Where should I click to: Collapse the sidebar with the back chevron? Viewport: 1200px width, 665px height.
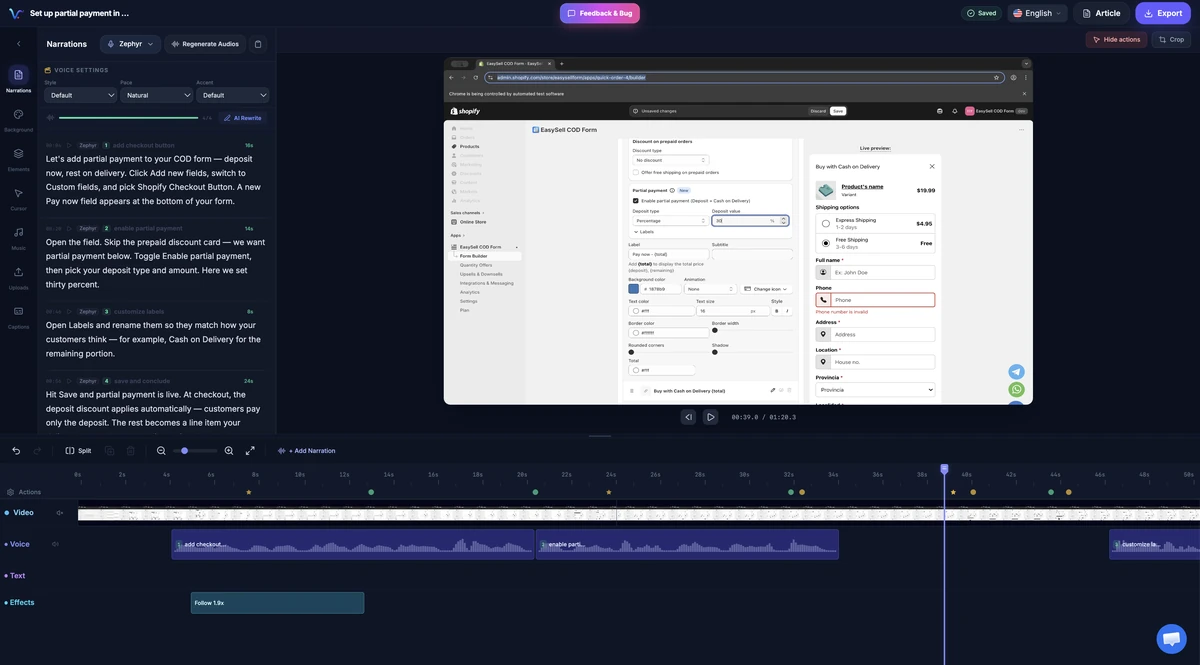click(18, 44)
